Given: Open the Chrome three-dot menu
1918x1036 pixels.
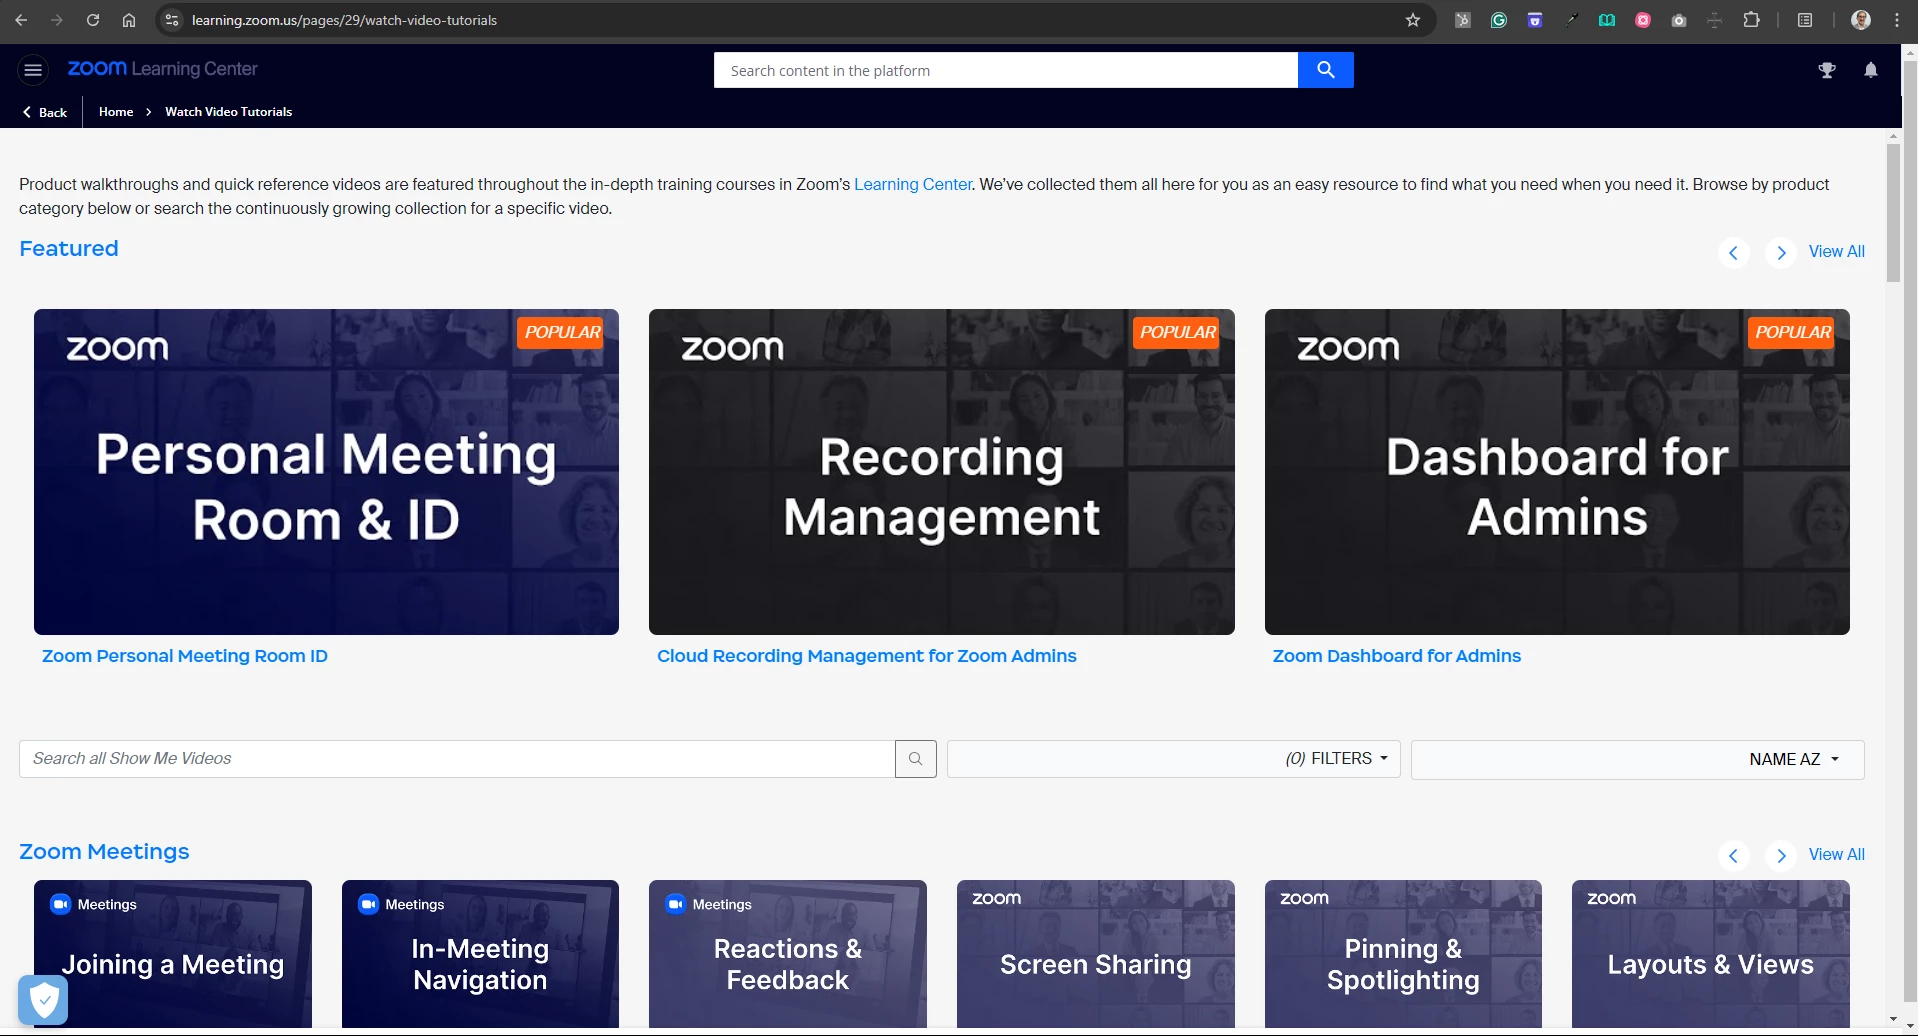Looking at the screenshot, I should pyautogui.click(x=1897, y=20).
